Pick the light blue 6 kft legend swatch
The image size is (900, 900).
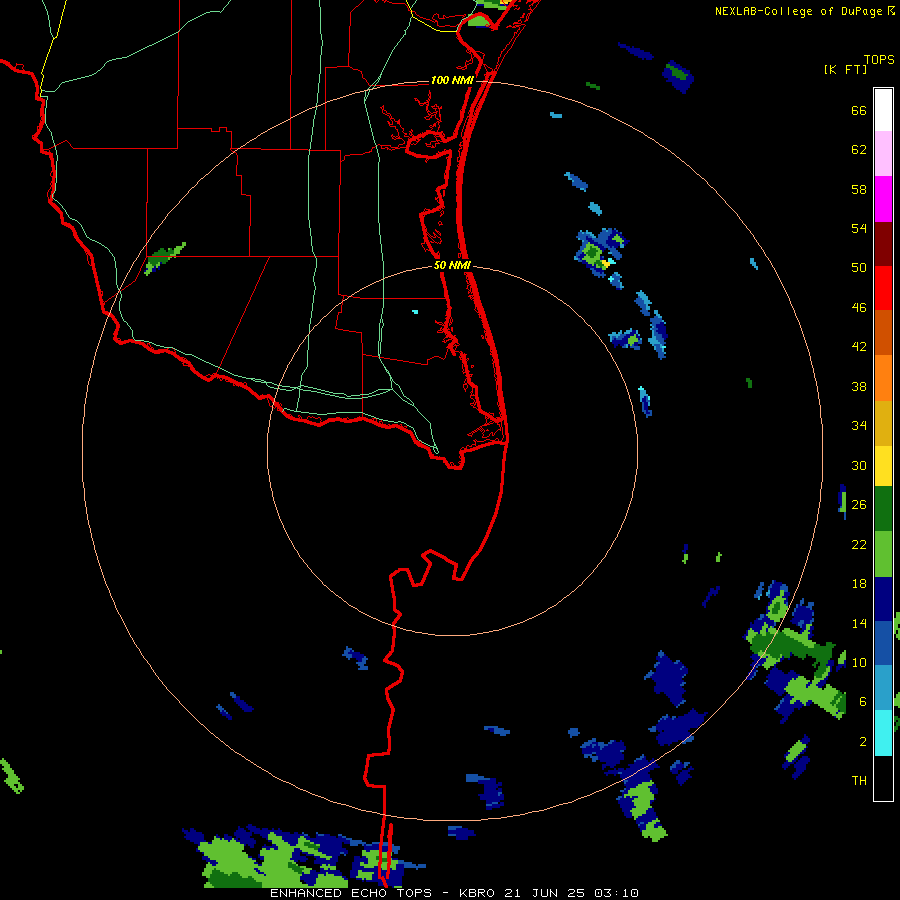[x=883, y=687]
